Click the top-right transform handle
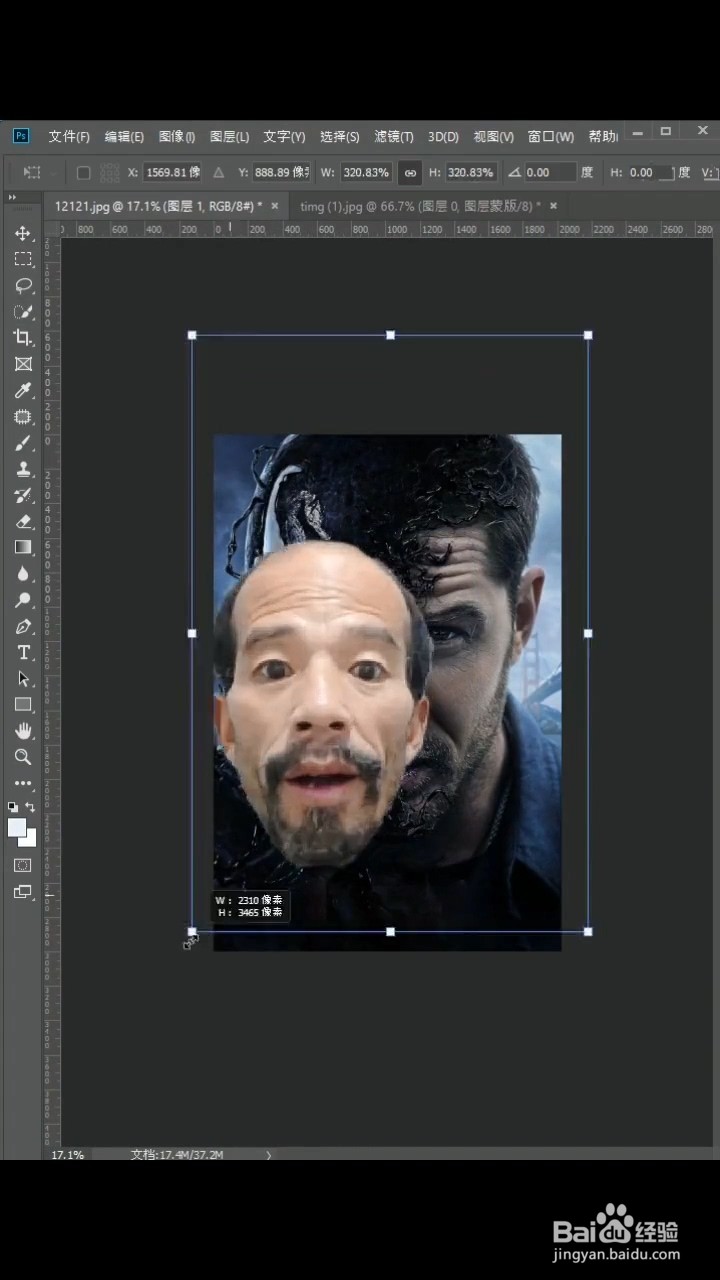The width and height of the screenshot is (720, 1280). click(x=588, y=335)
